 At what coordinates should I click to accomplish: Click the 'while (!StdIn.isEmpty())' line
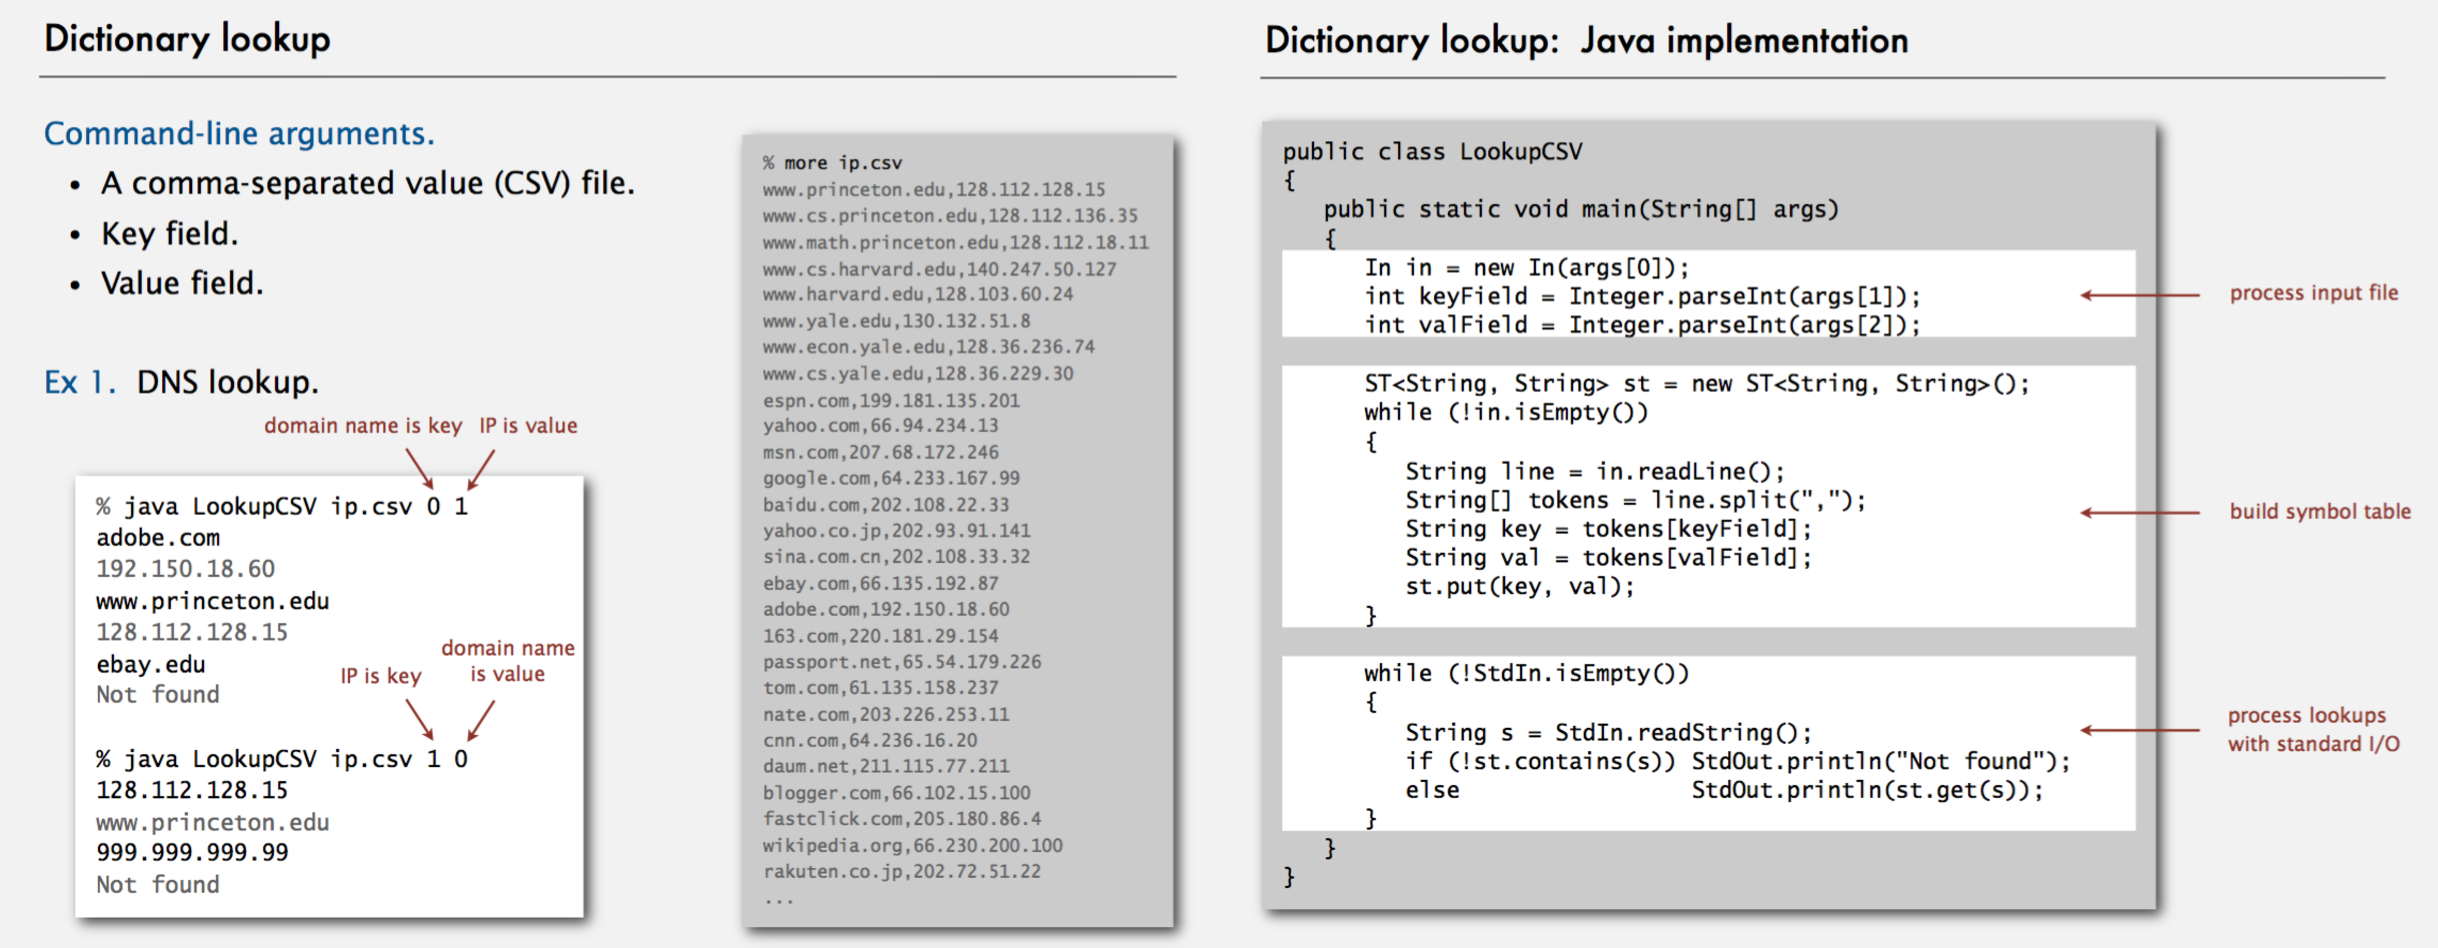pyautogui.click(x=1527, y=674)
